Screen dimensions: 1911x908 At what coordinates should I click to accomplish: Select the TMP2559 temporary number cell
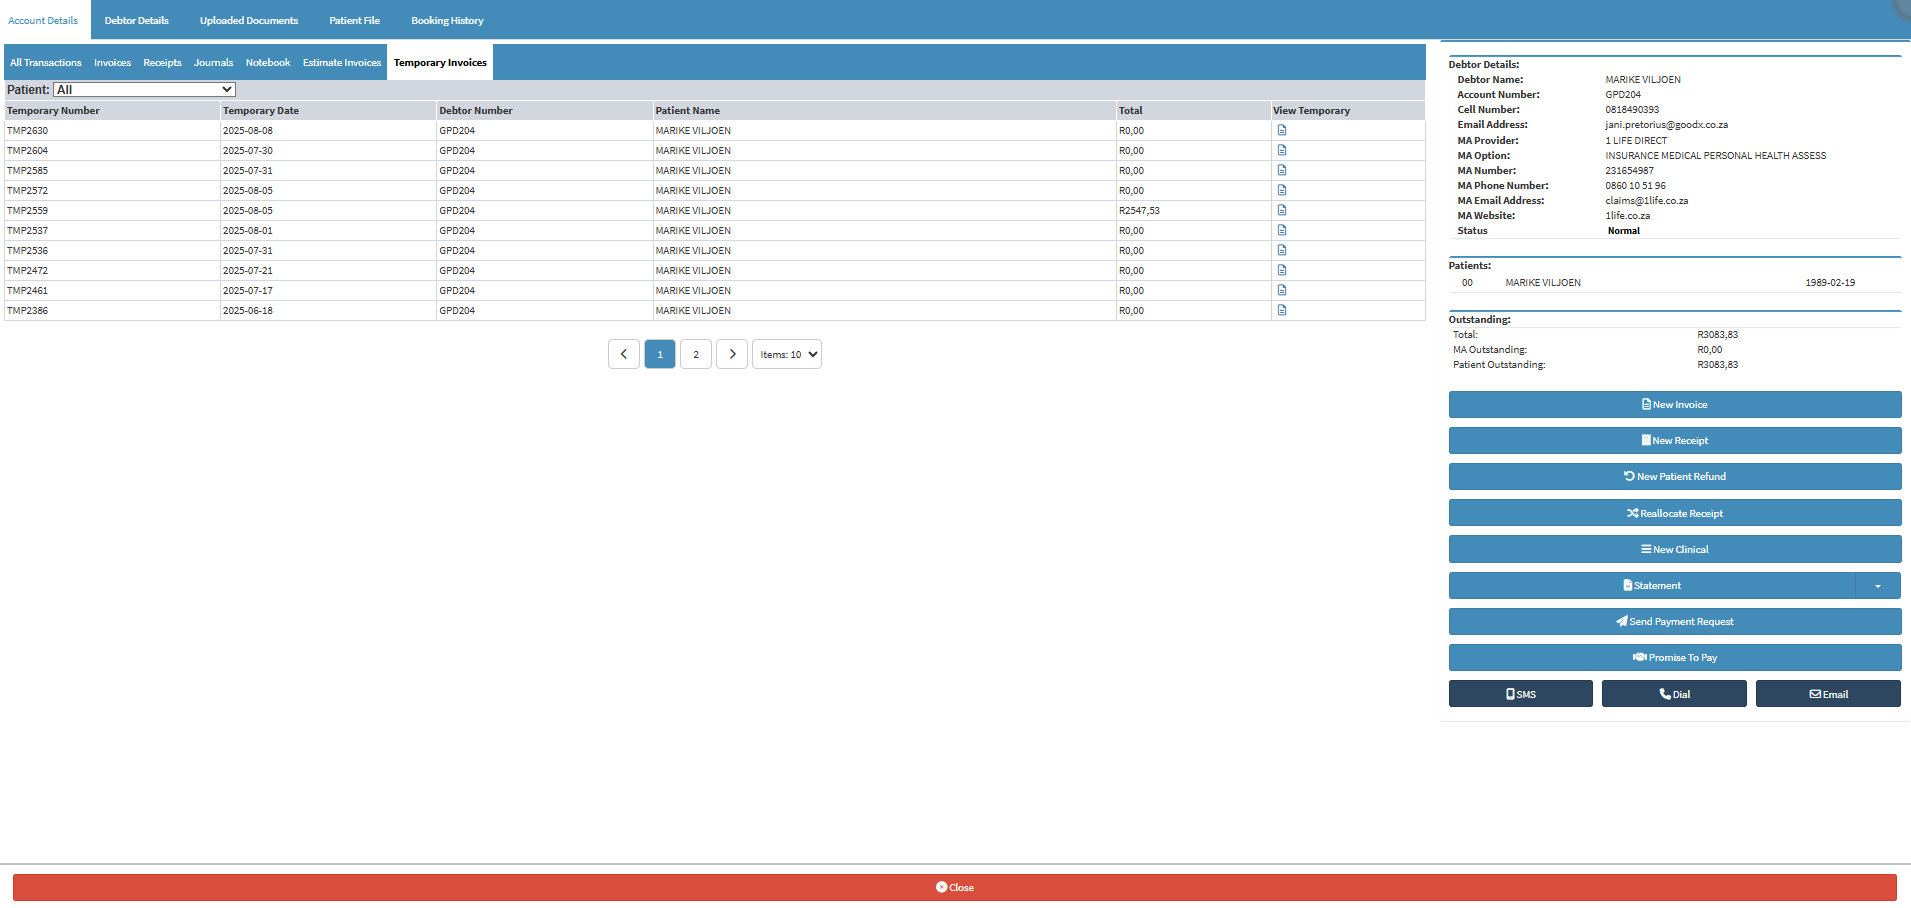point(112,211)
